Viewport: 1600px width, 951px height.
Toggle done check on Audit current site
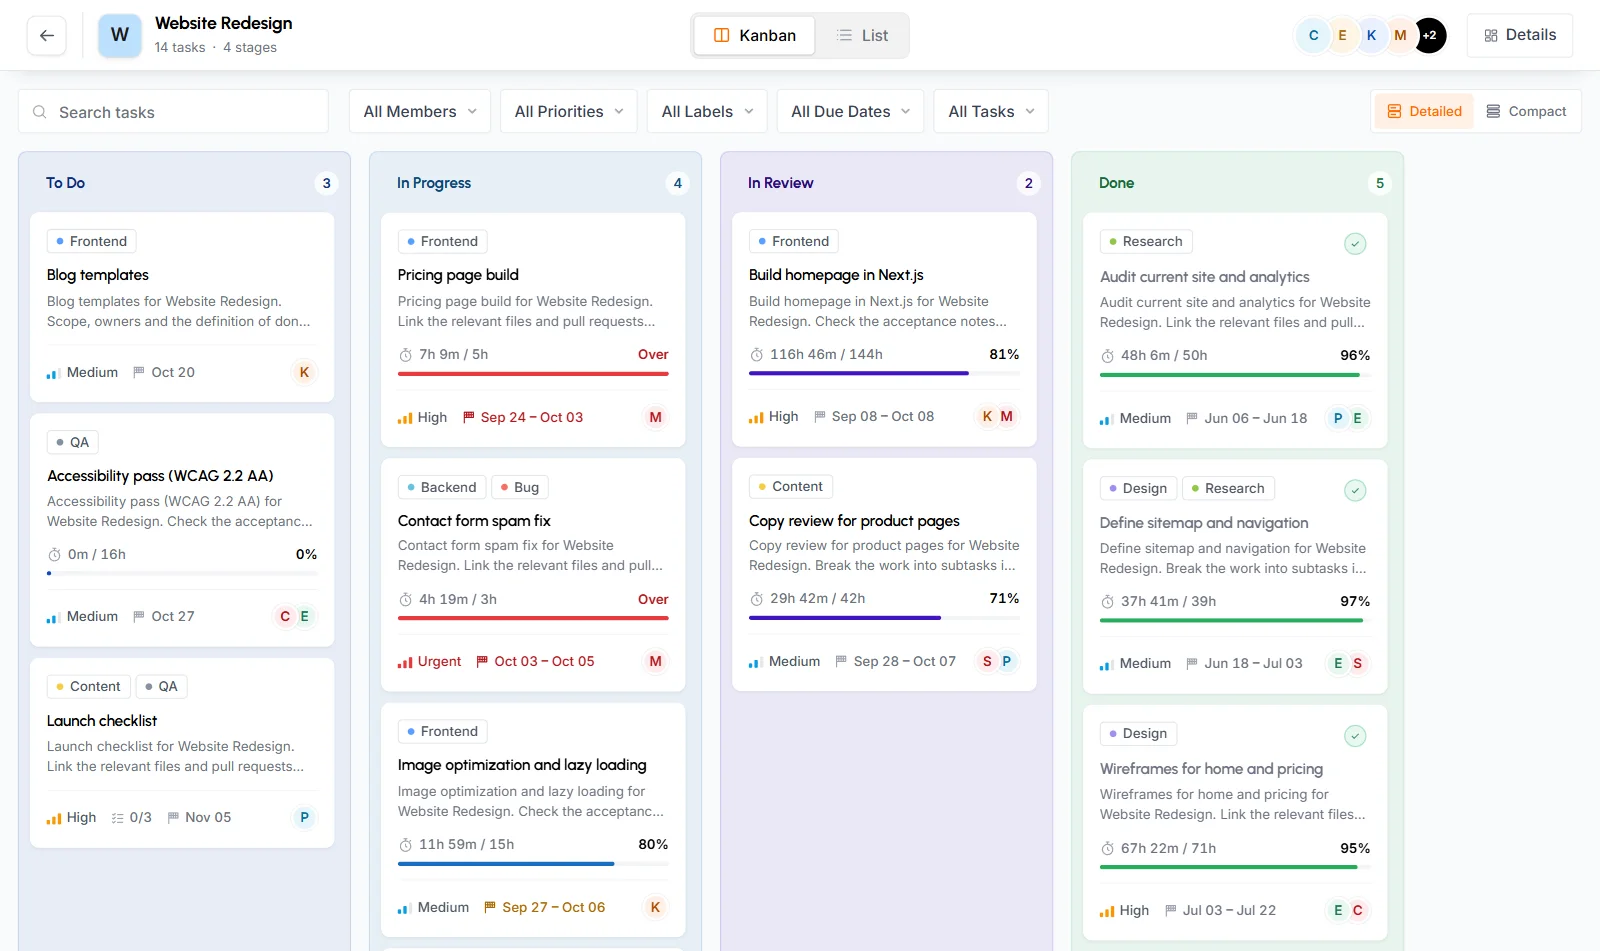[1355, 243]
